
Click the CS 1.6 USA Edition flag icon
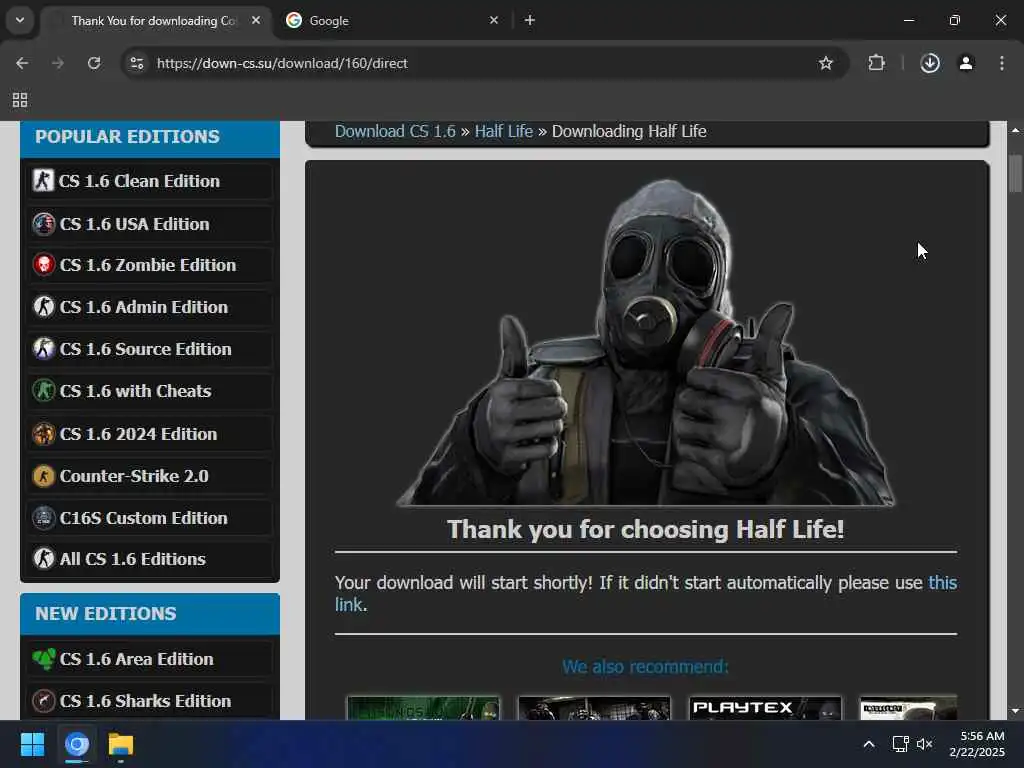(x=44, y=224)
